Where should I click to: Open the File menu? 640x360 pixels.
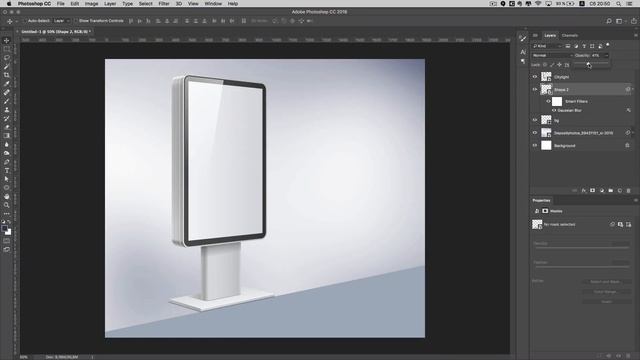click(x=60, y=4)
